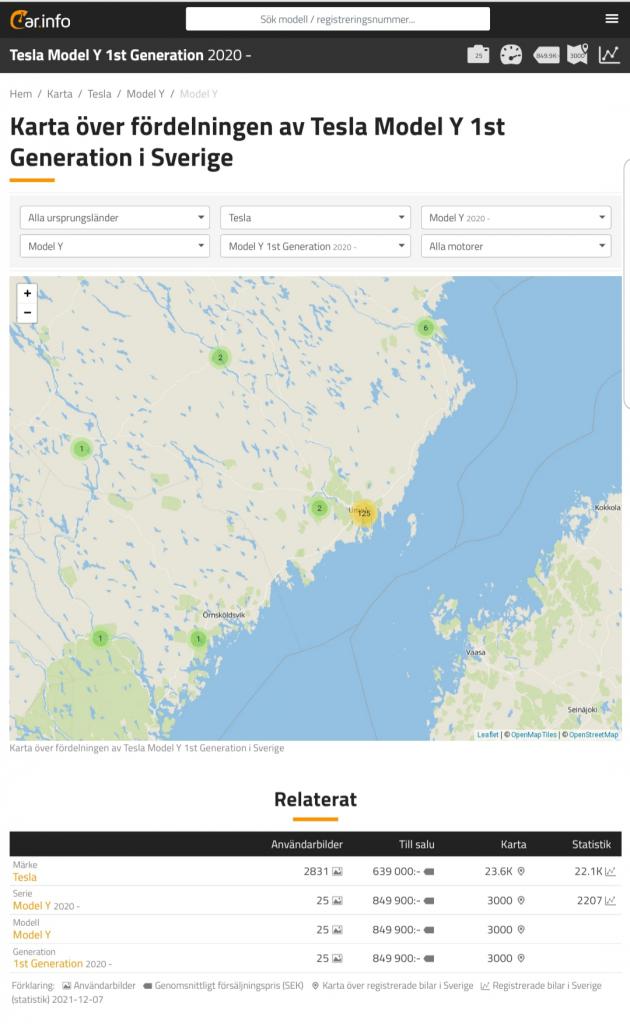Focus the model search field
Screen dimensions: 630x1024
click(x=338, y=19)
